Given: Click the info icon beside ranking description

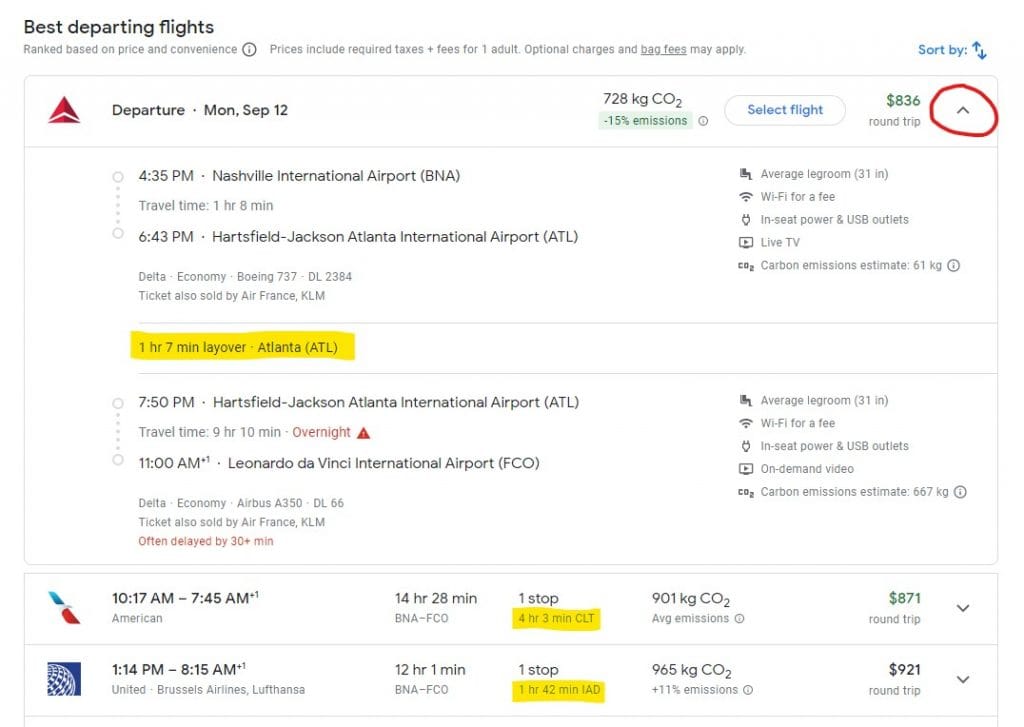Looking at the screenshot, I should (249, 49).
